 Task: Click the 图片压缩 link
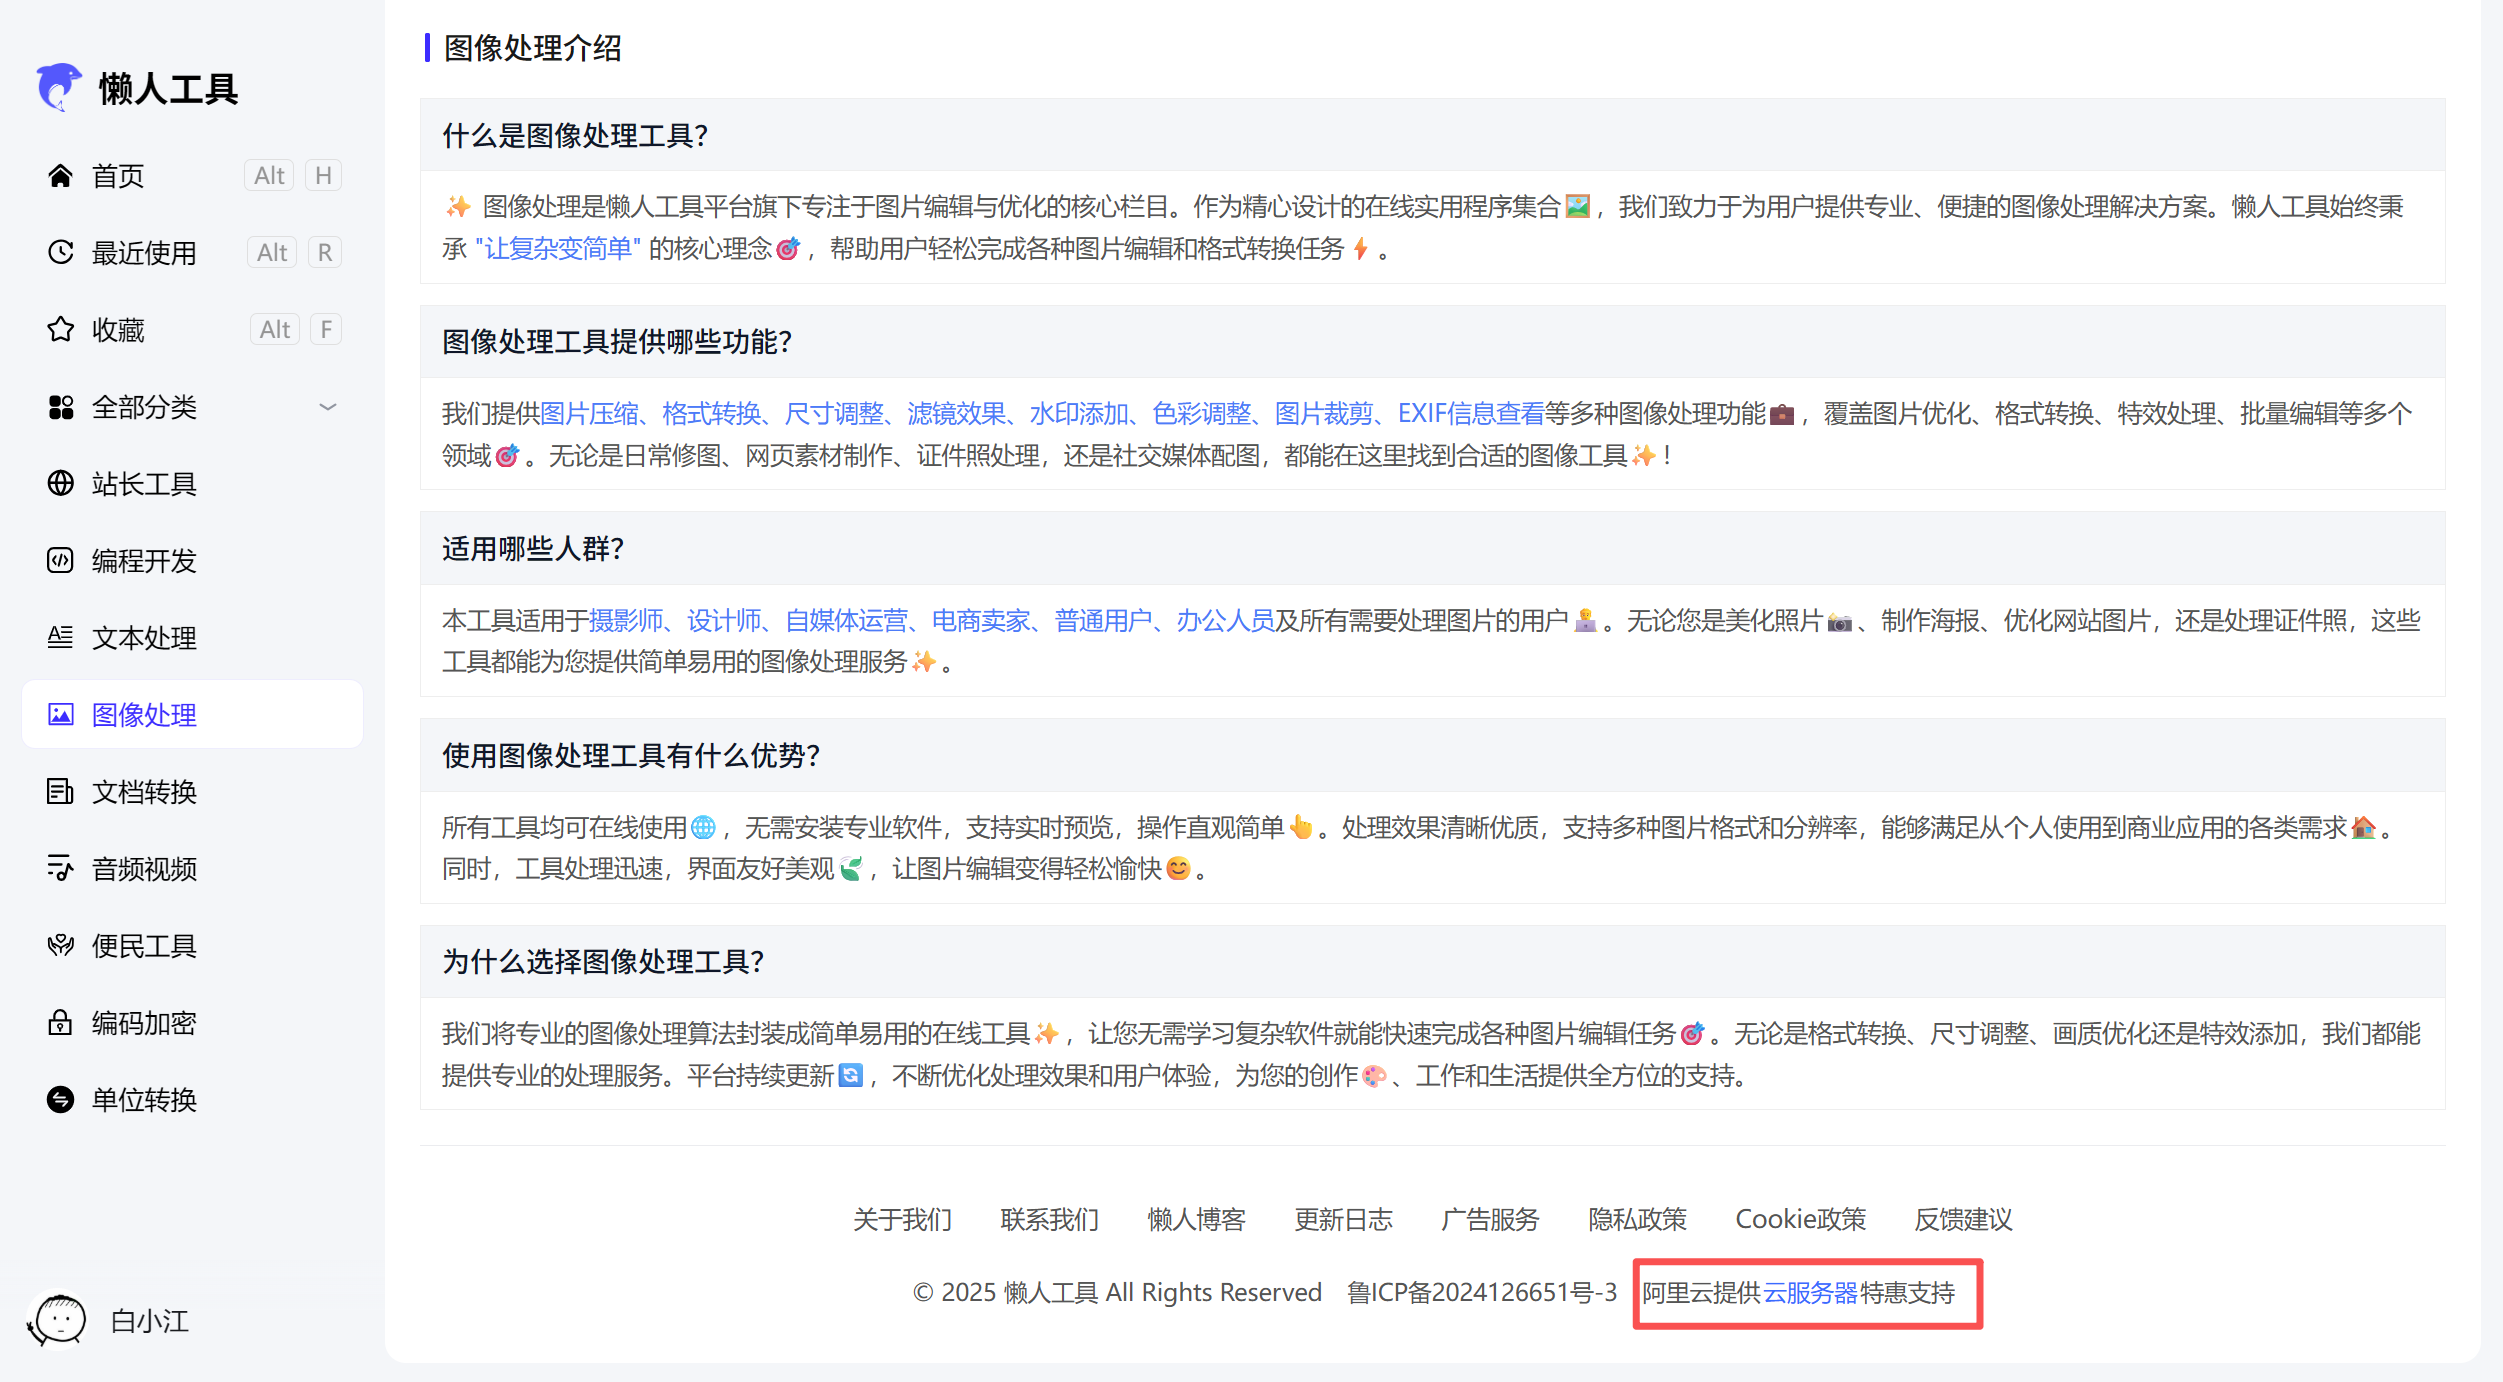pyautogui.click(x=594, y=413)
